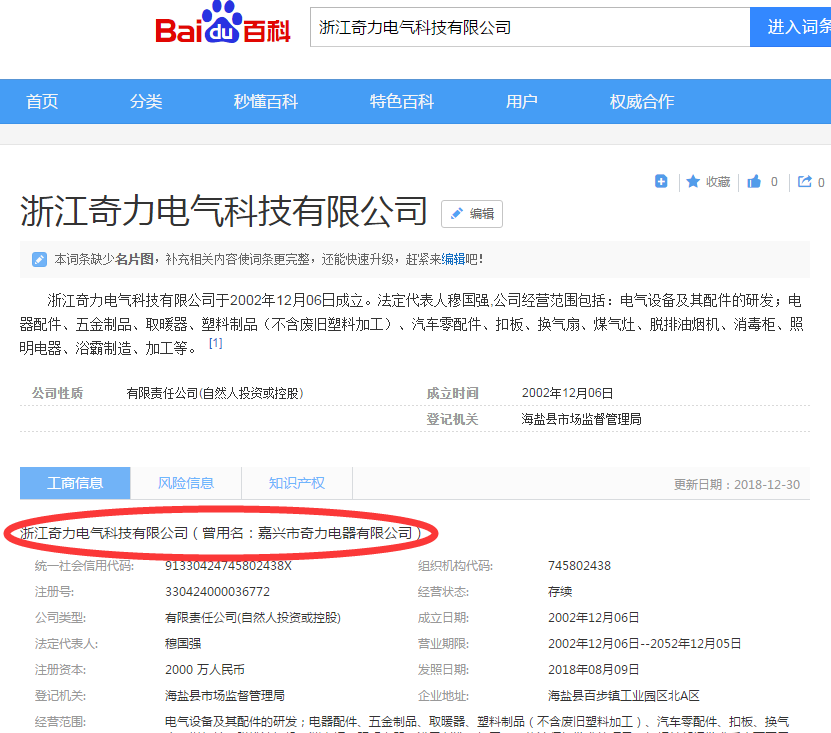Click 用户 in the top navigation
Image resolution: width=831 pixels, height=733 pixels.
click(522, 101)
